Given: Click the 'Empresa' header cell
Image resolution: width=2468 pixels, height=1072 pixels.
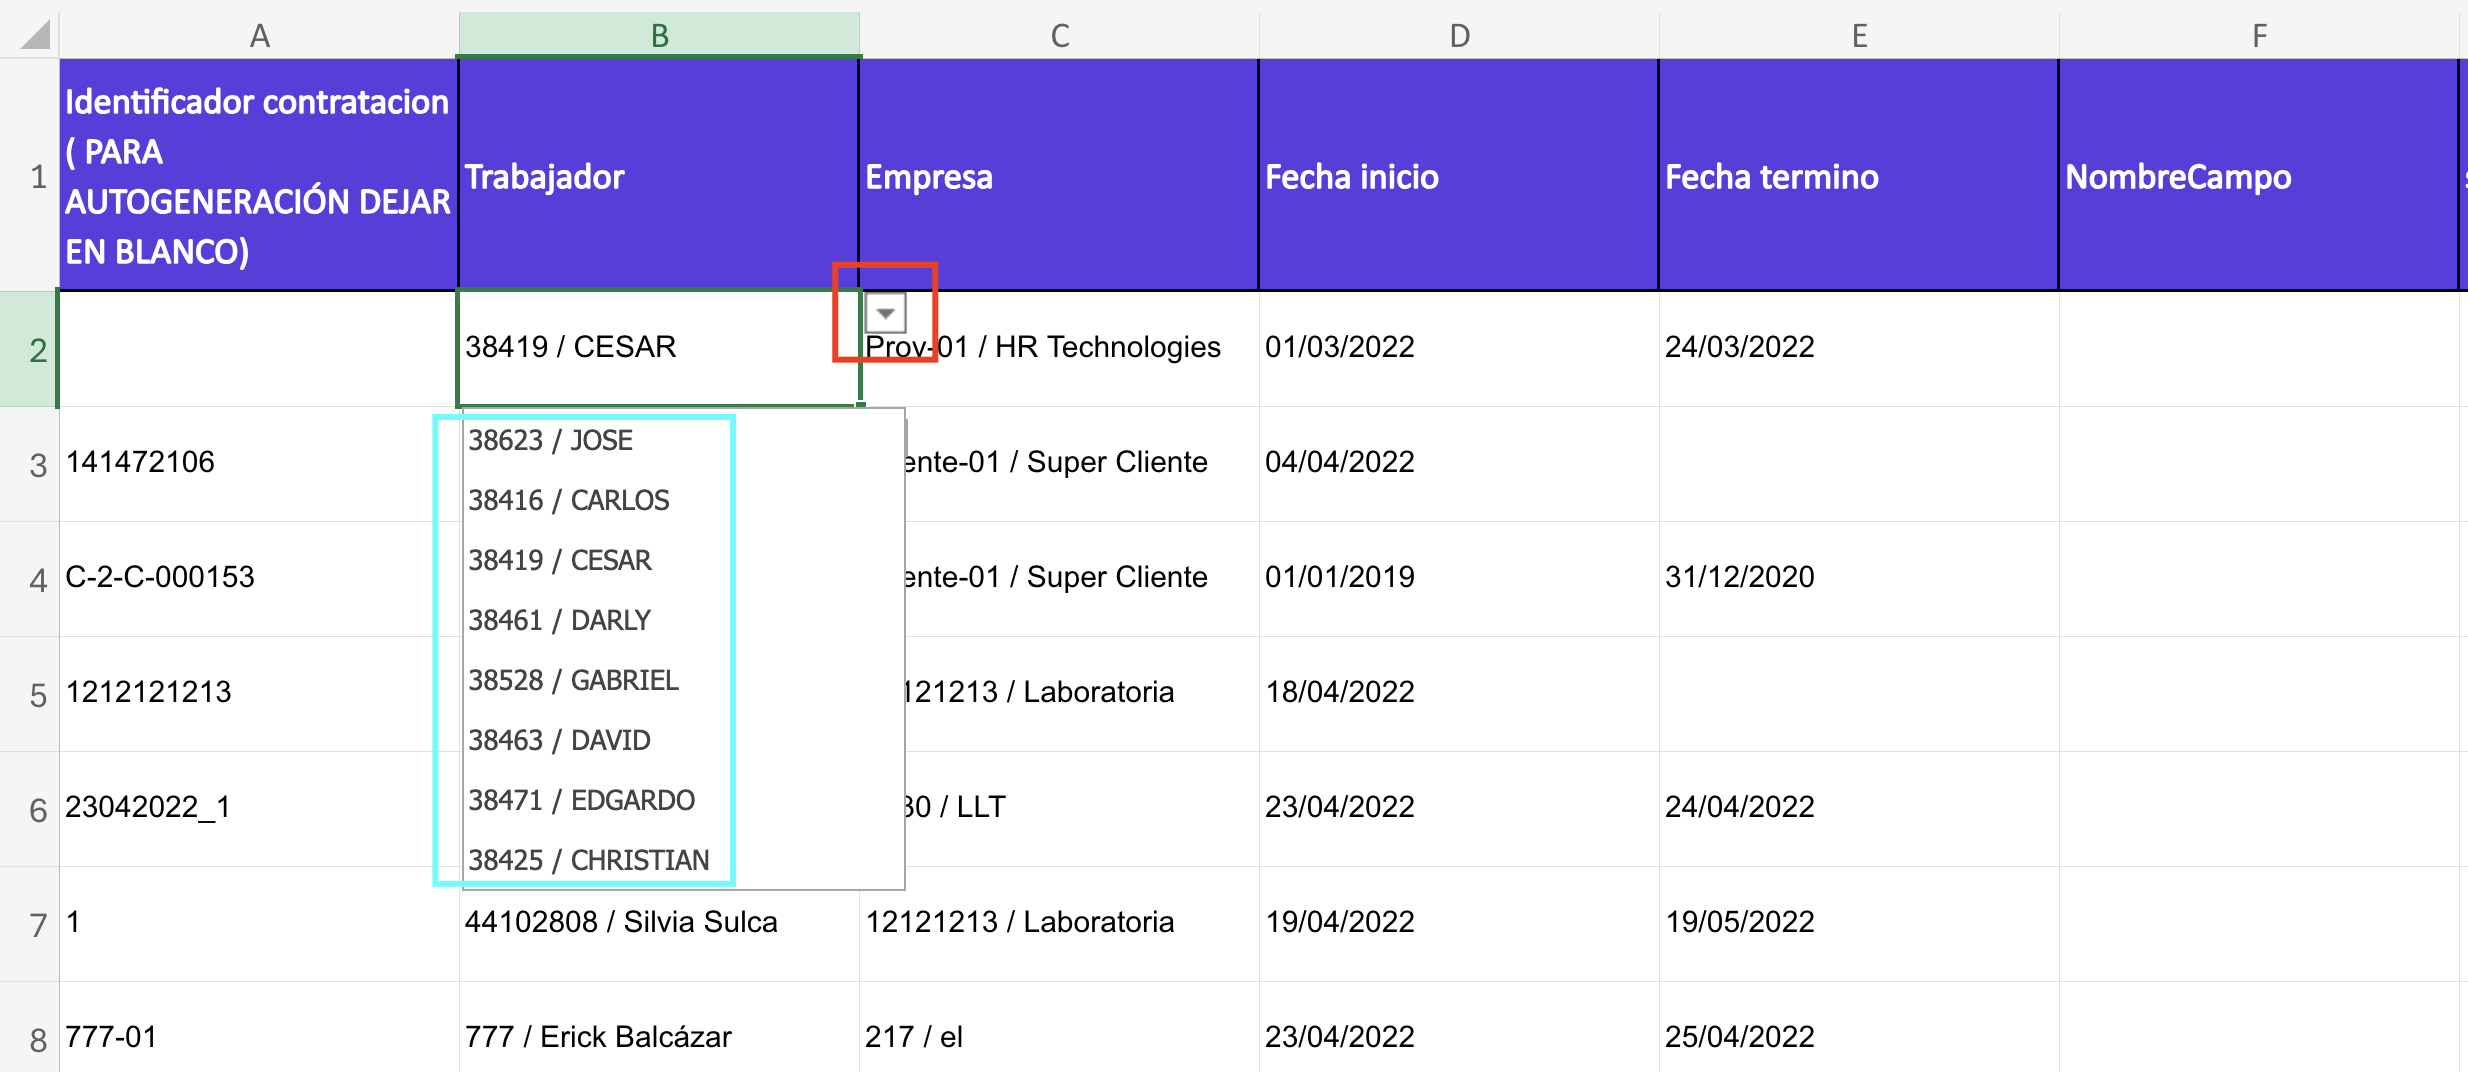Looking at the screenshot, I should click(1059, 176).
